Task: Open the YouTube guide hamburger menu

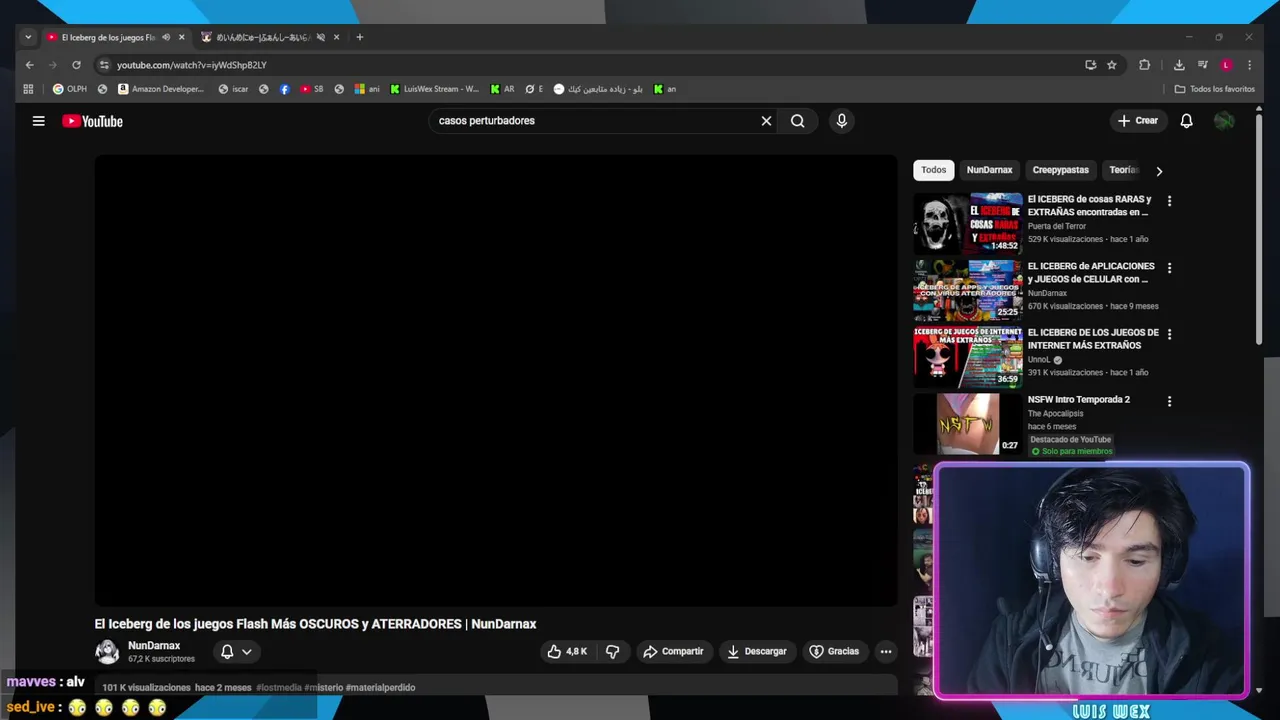Action: (x=38, y=121)
